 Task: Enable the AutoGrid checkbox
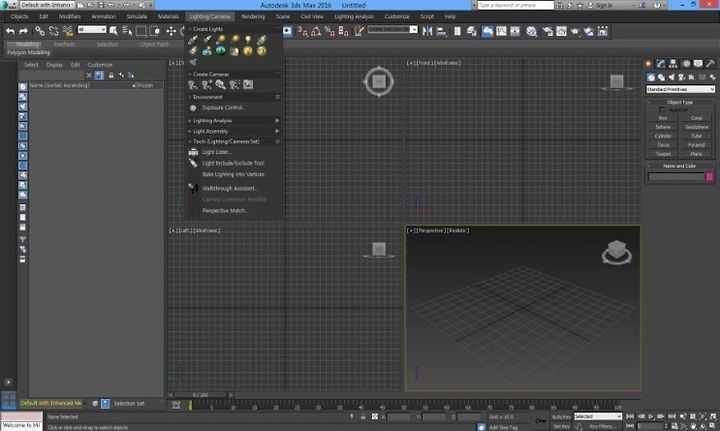tap(662, 110)
